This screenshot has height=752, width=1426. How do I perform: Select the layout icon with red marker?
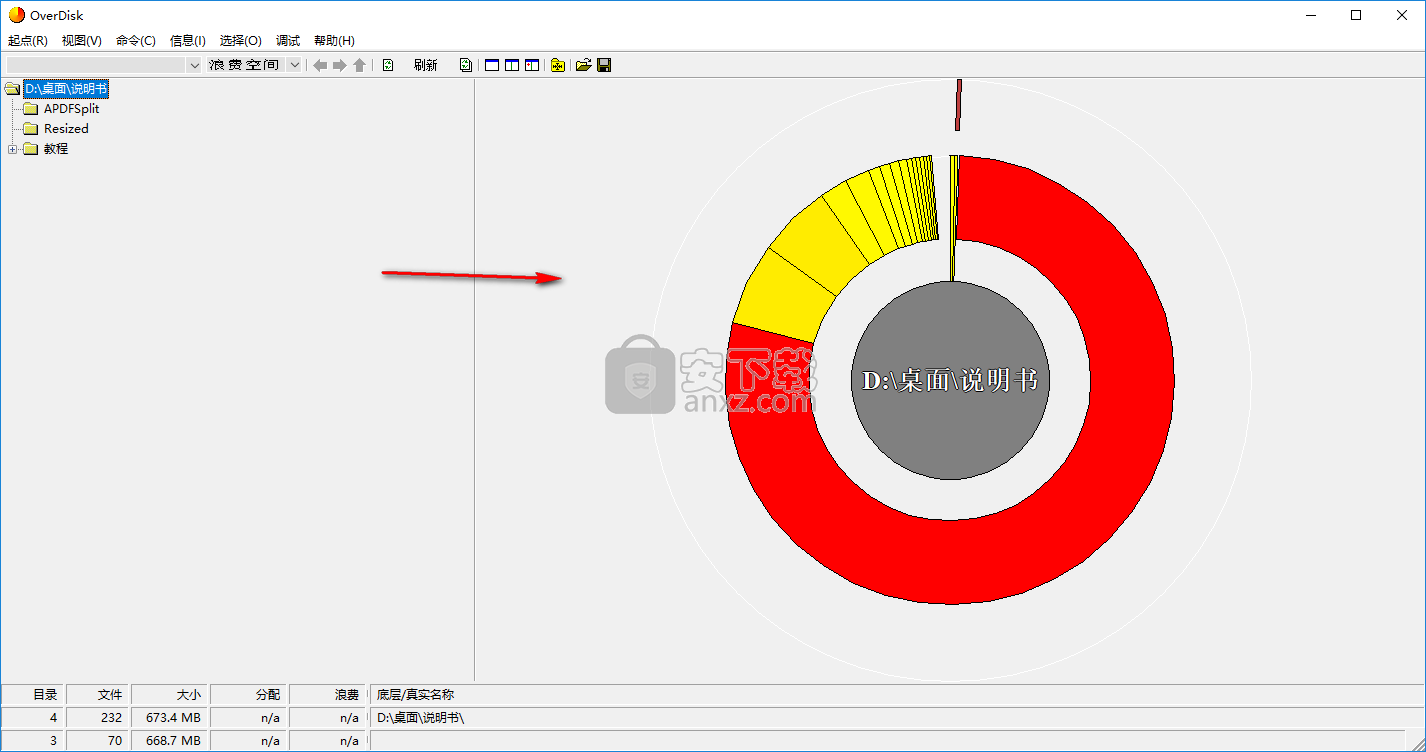[x=532, y=65]
